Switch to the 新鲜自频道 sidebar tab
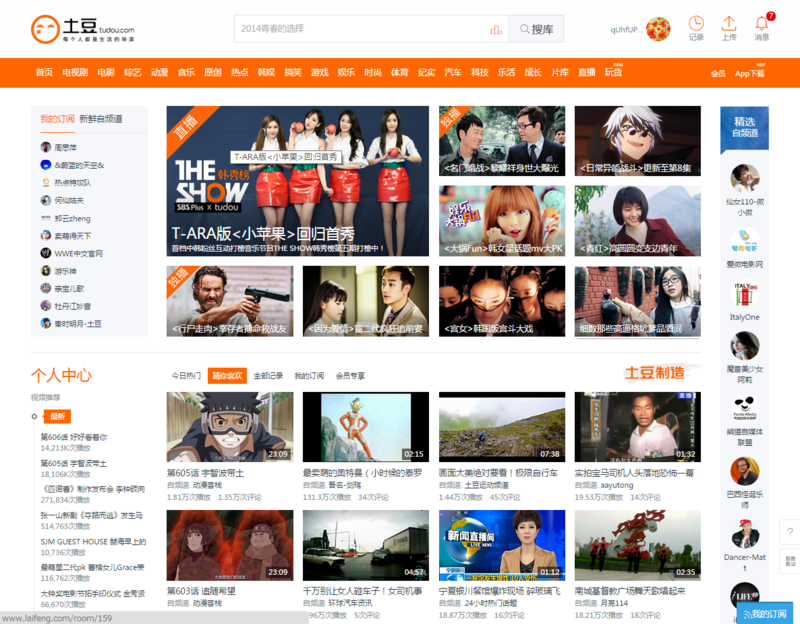The image size is (800, 624). (101, 119)
